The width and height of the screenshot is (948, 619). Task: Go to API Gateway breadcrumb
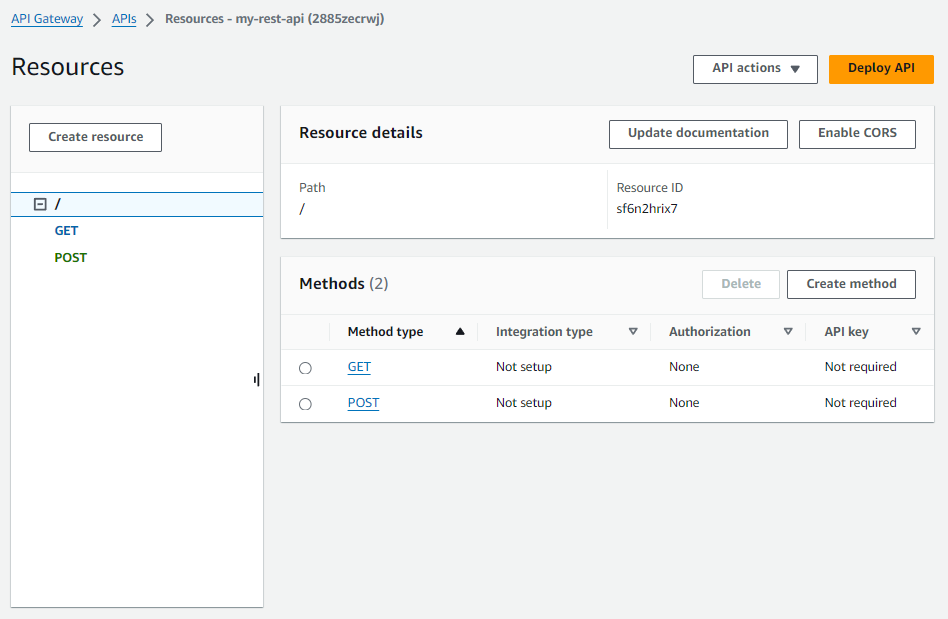click(x=47, y=19)
